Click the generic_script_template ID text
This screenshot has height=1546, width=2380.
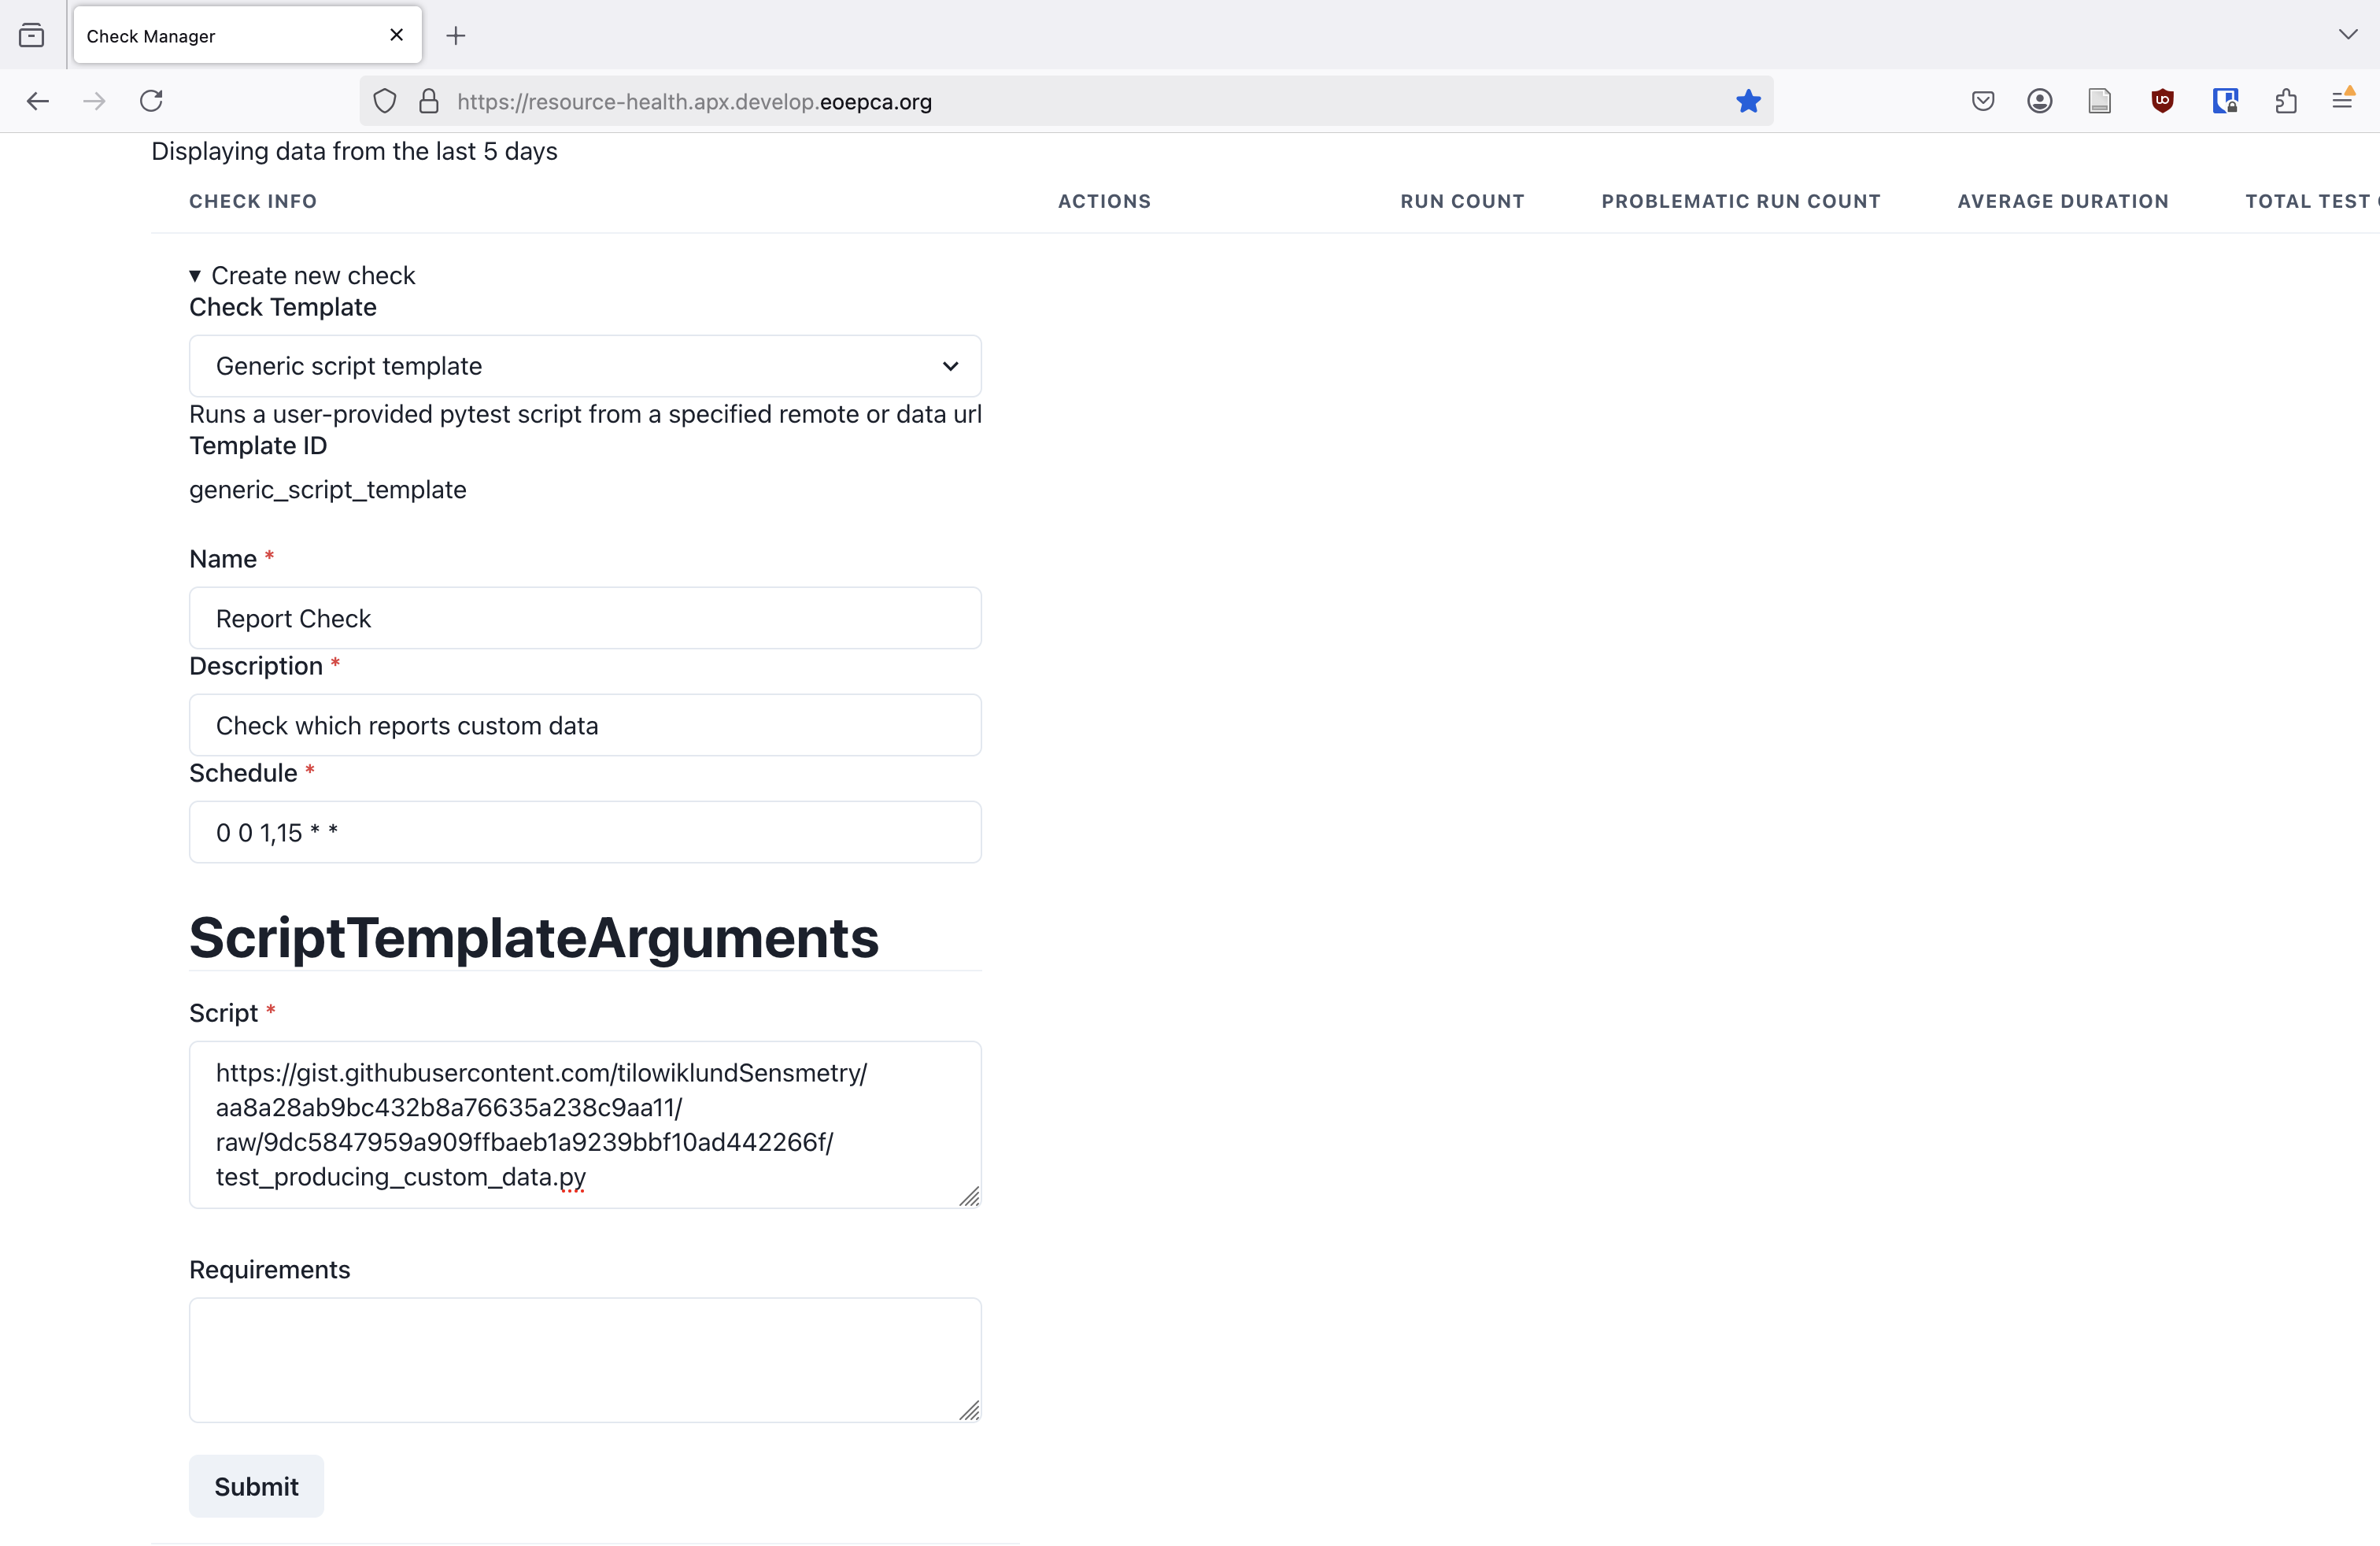[x=328, y=489]
